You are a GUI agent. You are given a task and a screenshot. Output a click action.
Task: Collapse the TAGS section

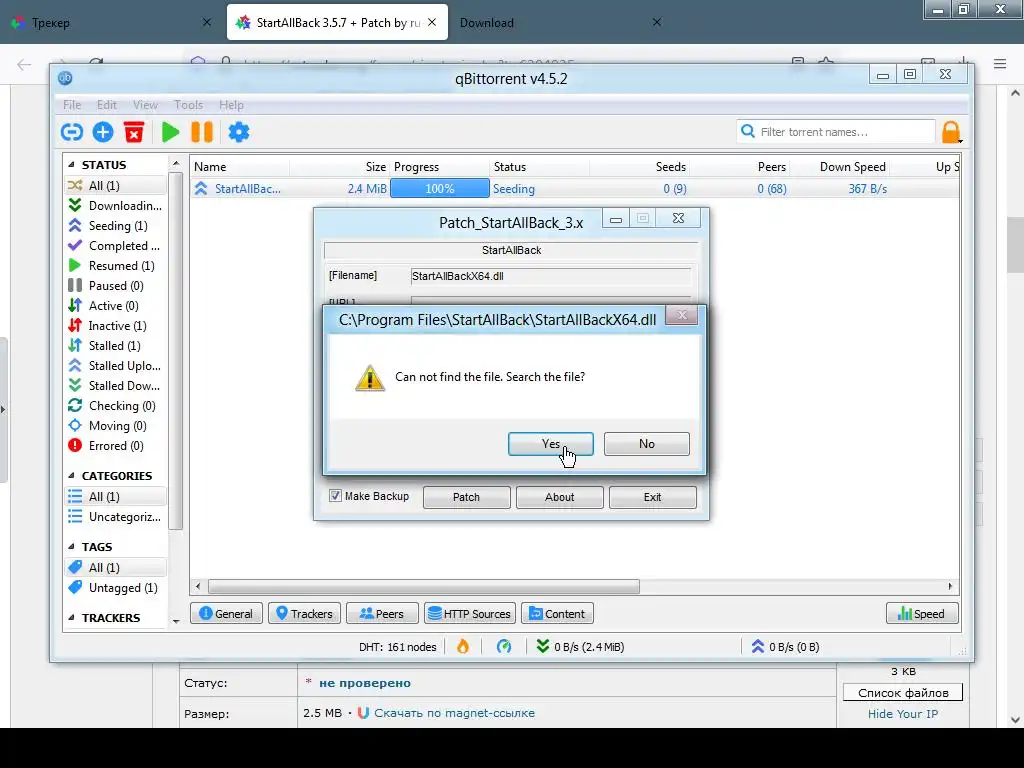click(x=71, y=547)
